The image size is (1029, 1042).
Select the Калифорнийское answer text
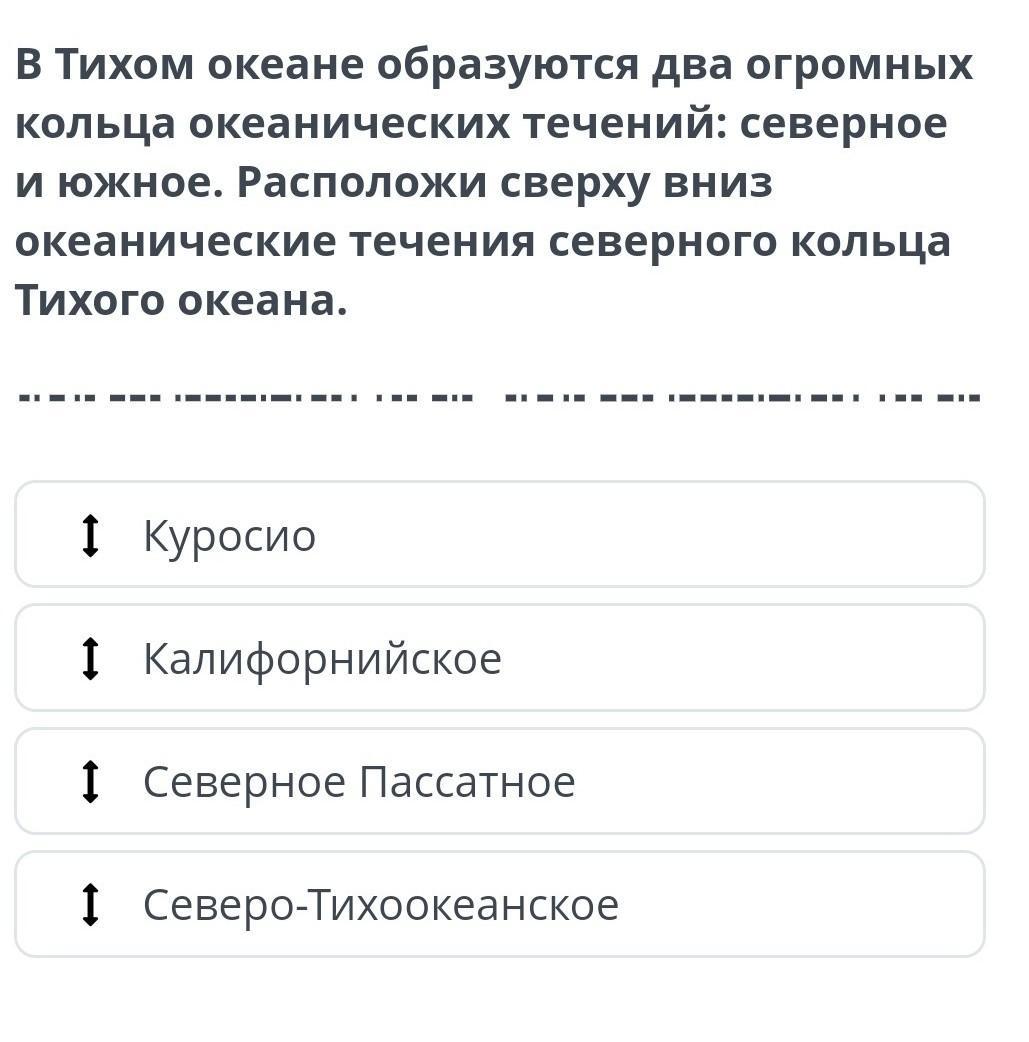point(322,659)
